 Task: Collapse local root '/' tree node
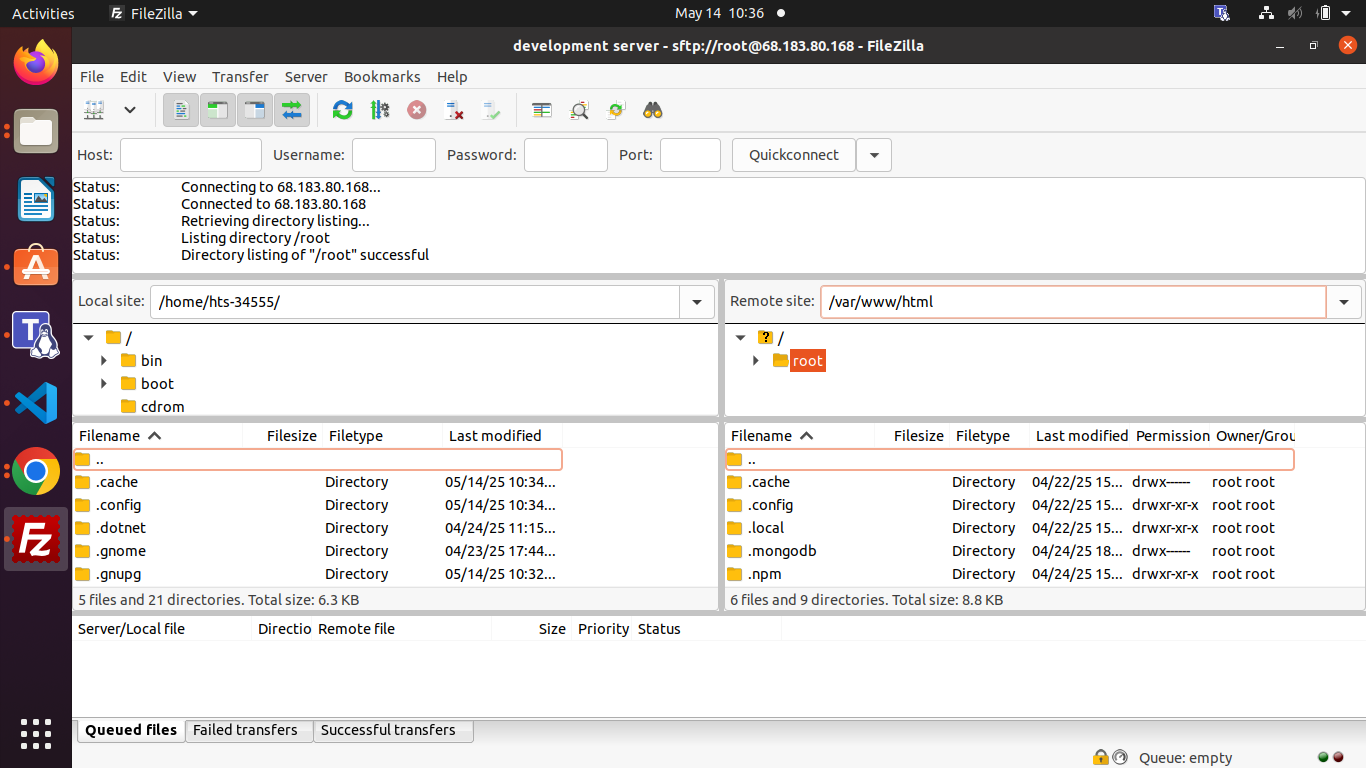coord(89,338)
